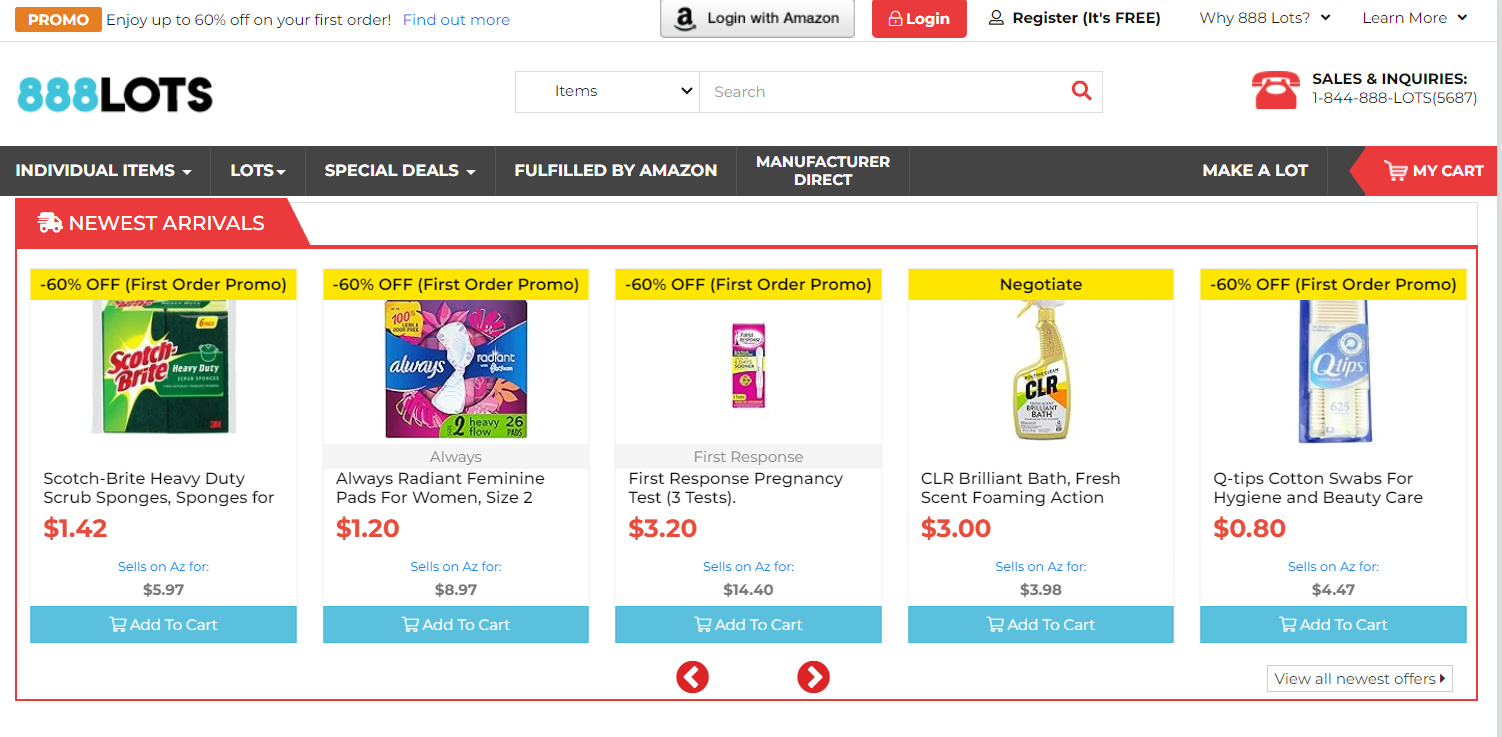Add Q-tips Cotton Swabs to cart
Viewport: 1502px width, 737px height.
1332,624
